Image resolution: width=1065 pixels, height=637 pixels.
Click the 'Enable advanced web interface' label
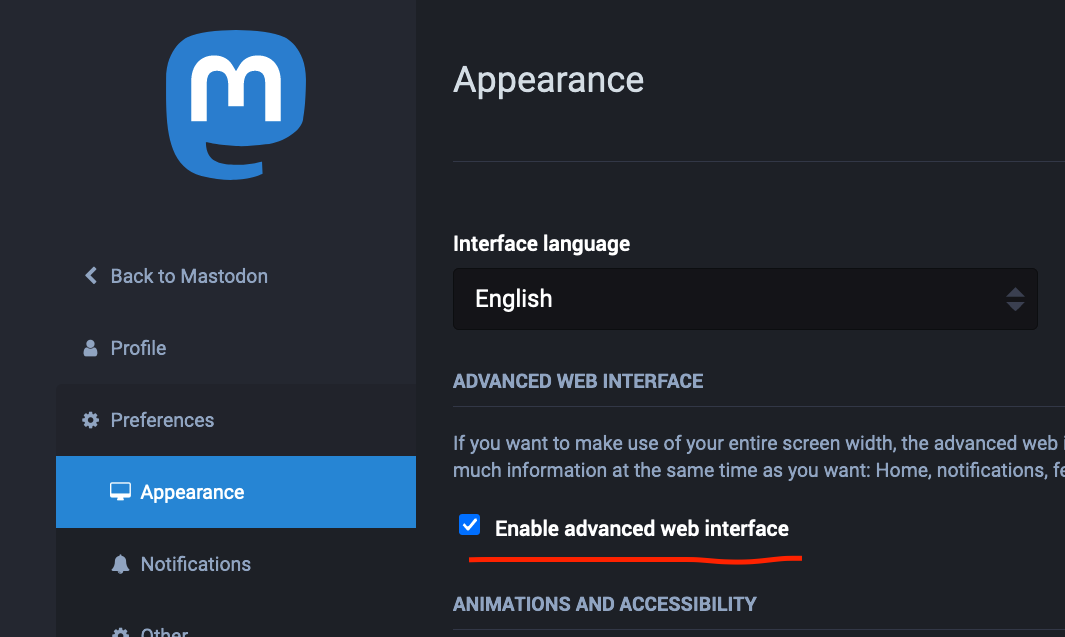click(641, 528)
